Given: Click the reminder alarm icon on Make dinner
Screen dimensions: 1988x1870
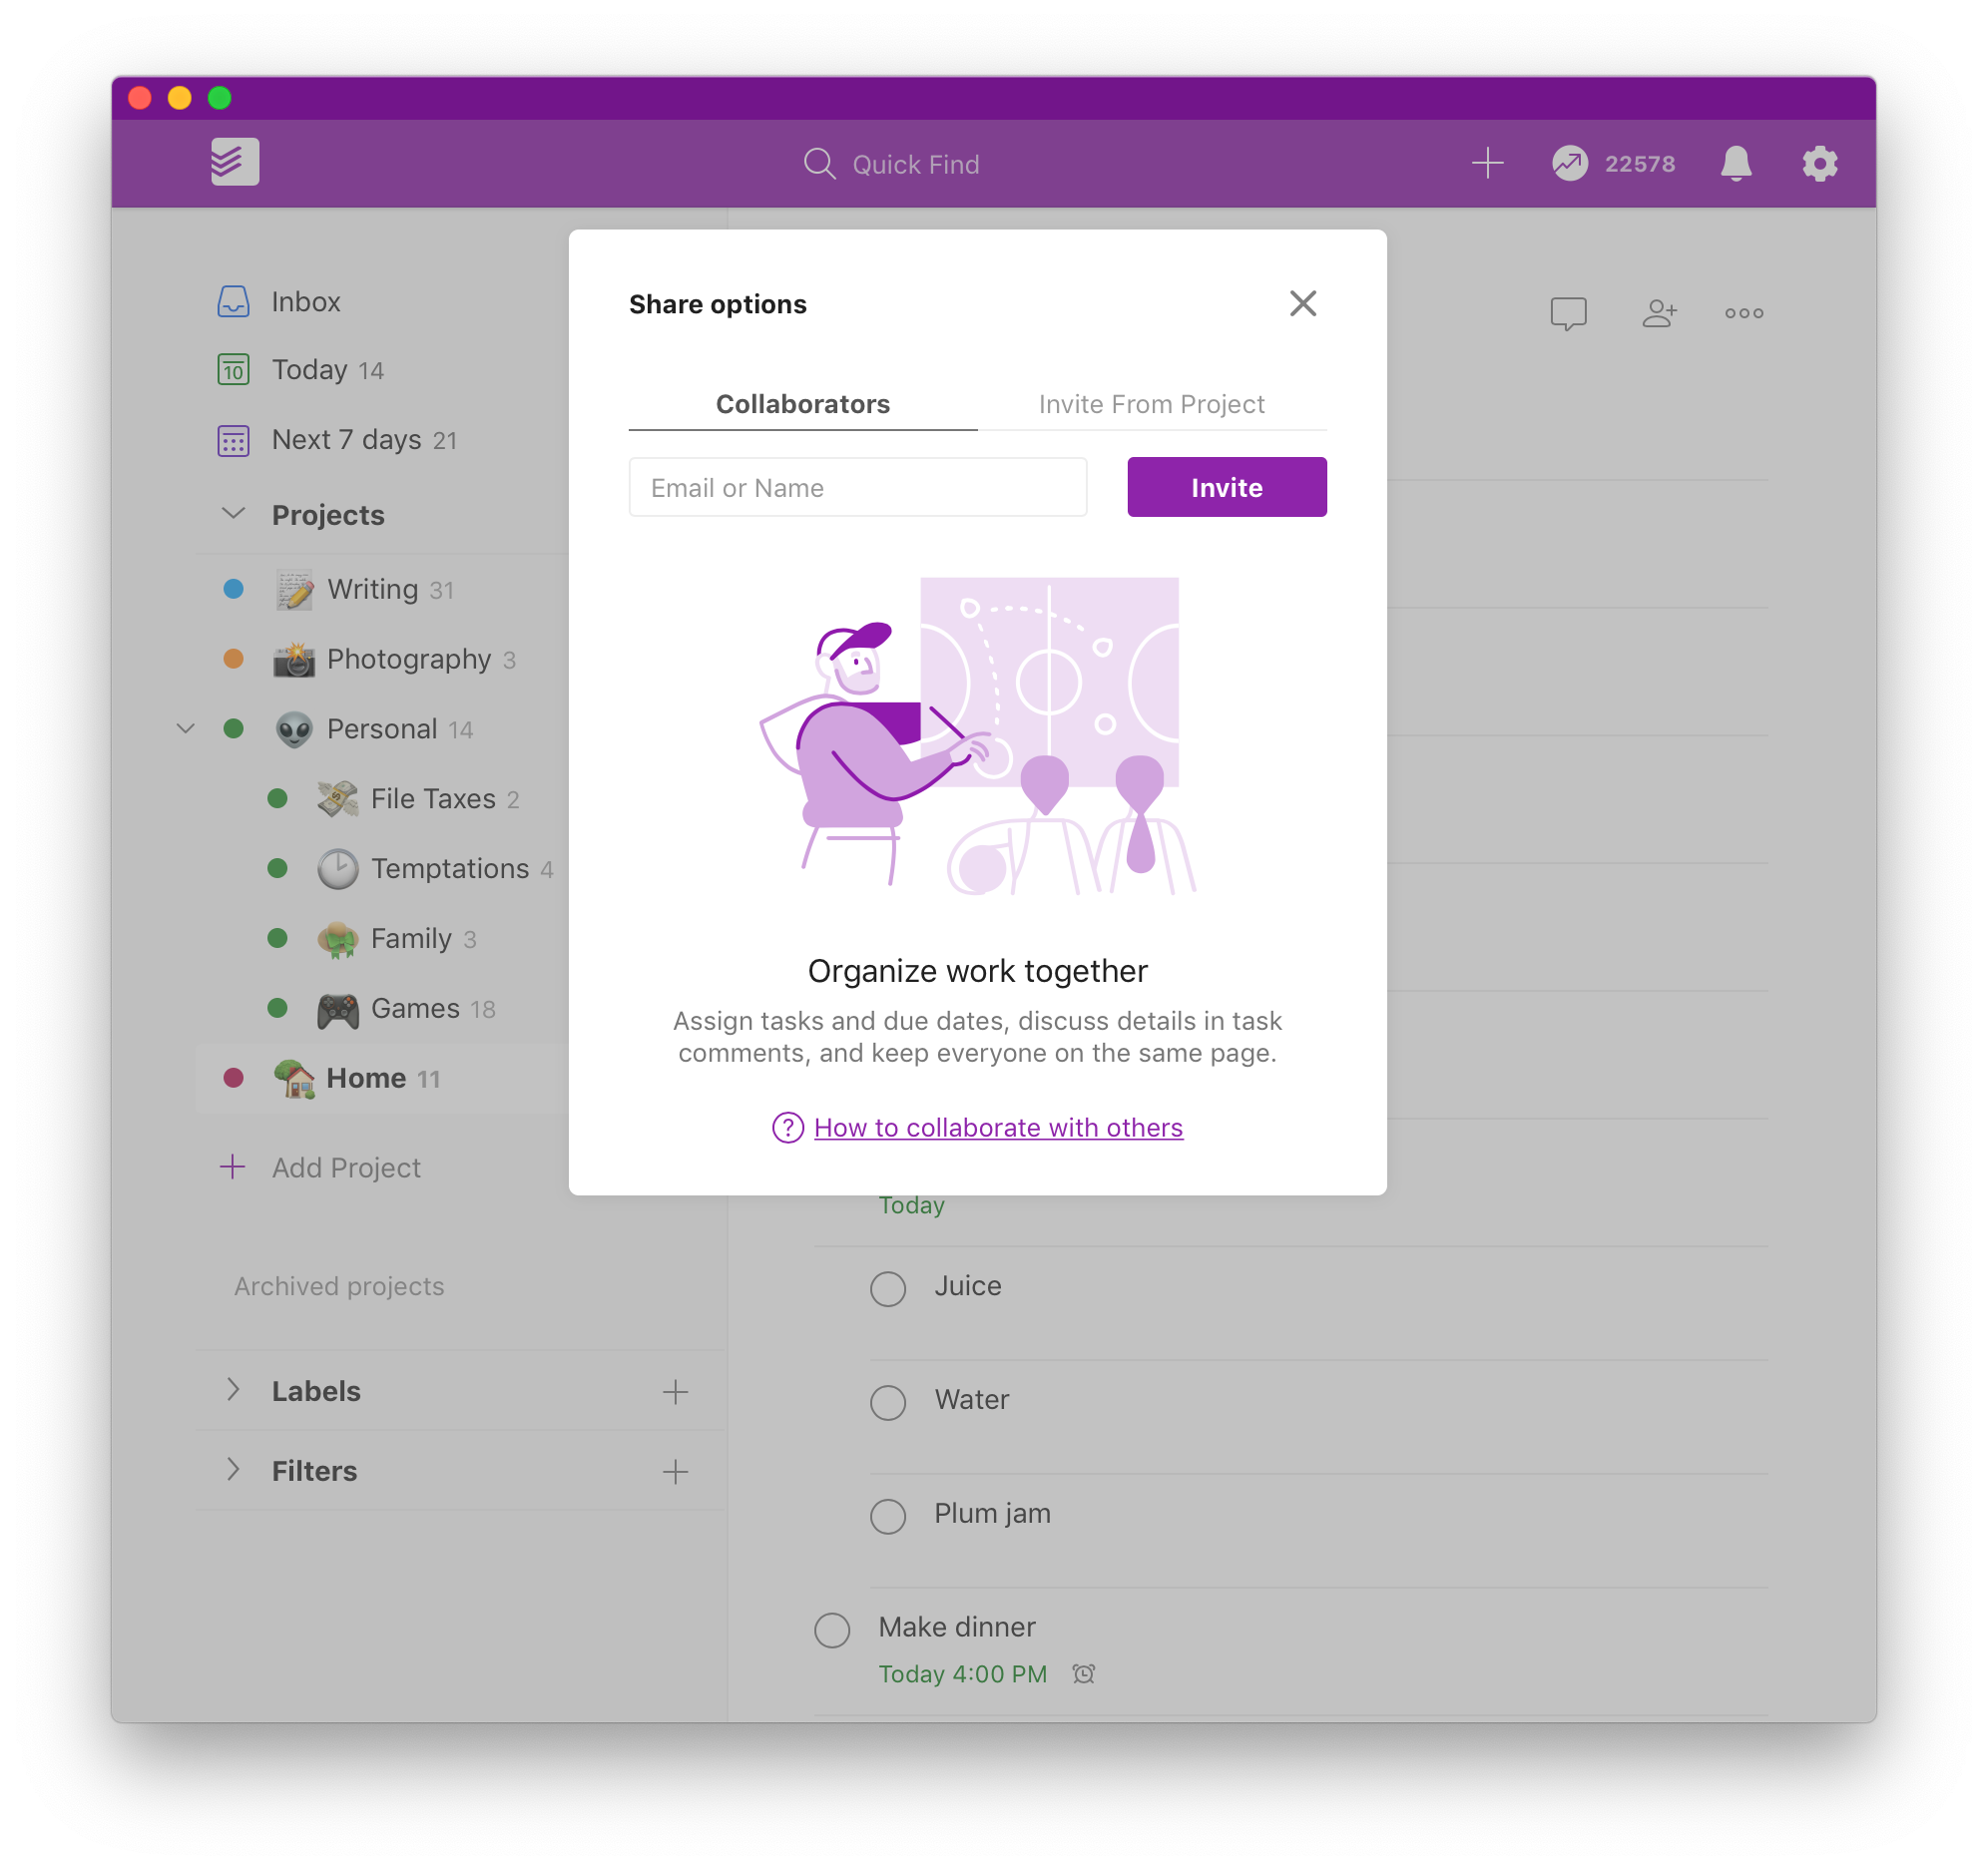Looking at the screenshot, I should (1084, 1675).
